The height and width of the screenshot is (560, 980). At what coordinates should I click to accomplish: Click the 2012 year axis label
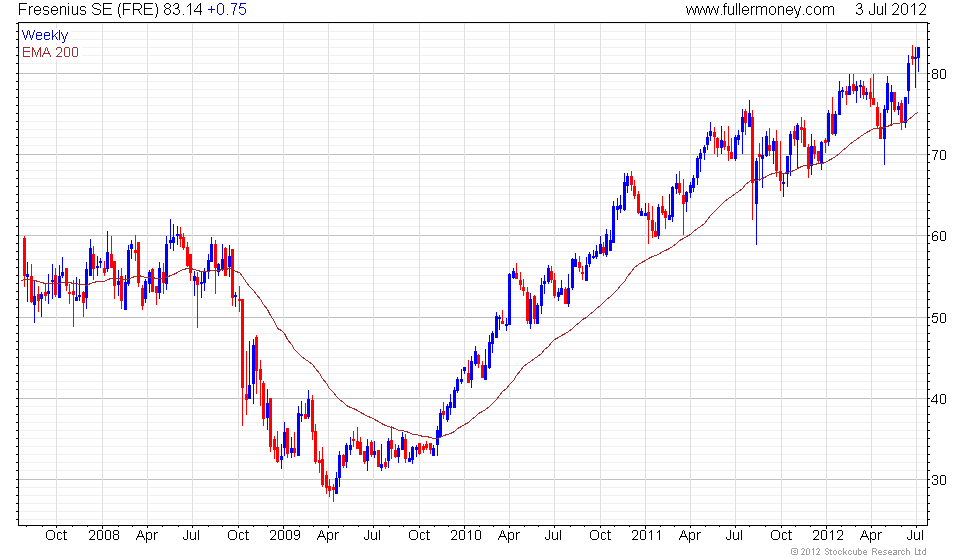[x=828, y=536]
